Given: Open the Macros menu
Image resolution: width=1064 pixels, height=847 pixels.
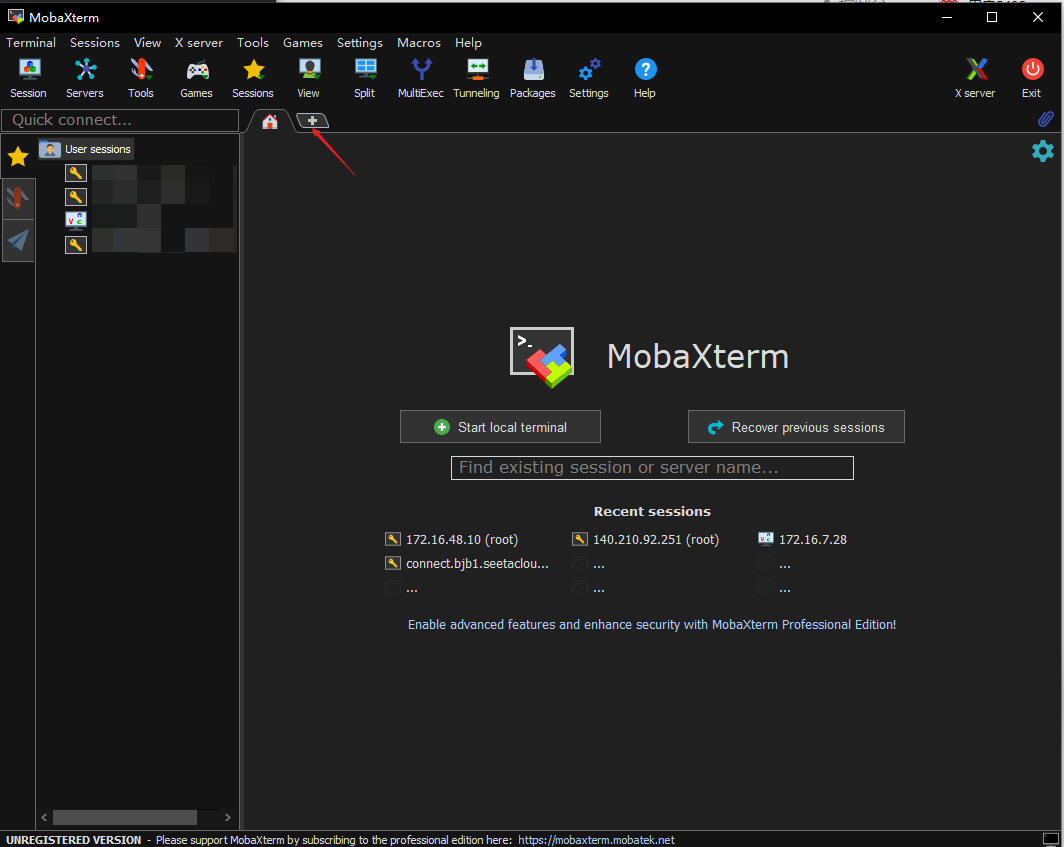Looking at the screenshot, I should click(418, 43).
